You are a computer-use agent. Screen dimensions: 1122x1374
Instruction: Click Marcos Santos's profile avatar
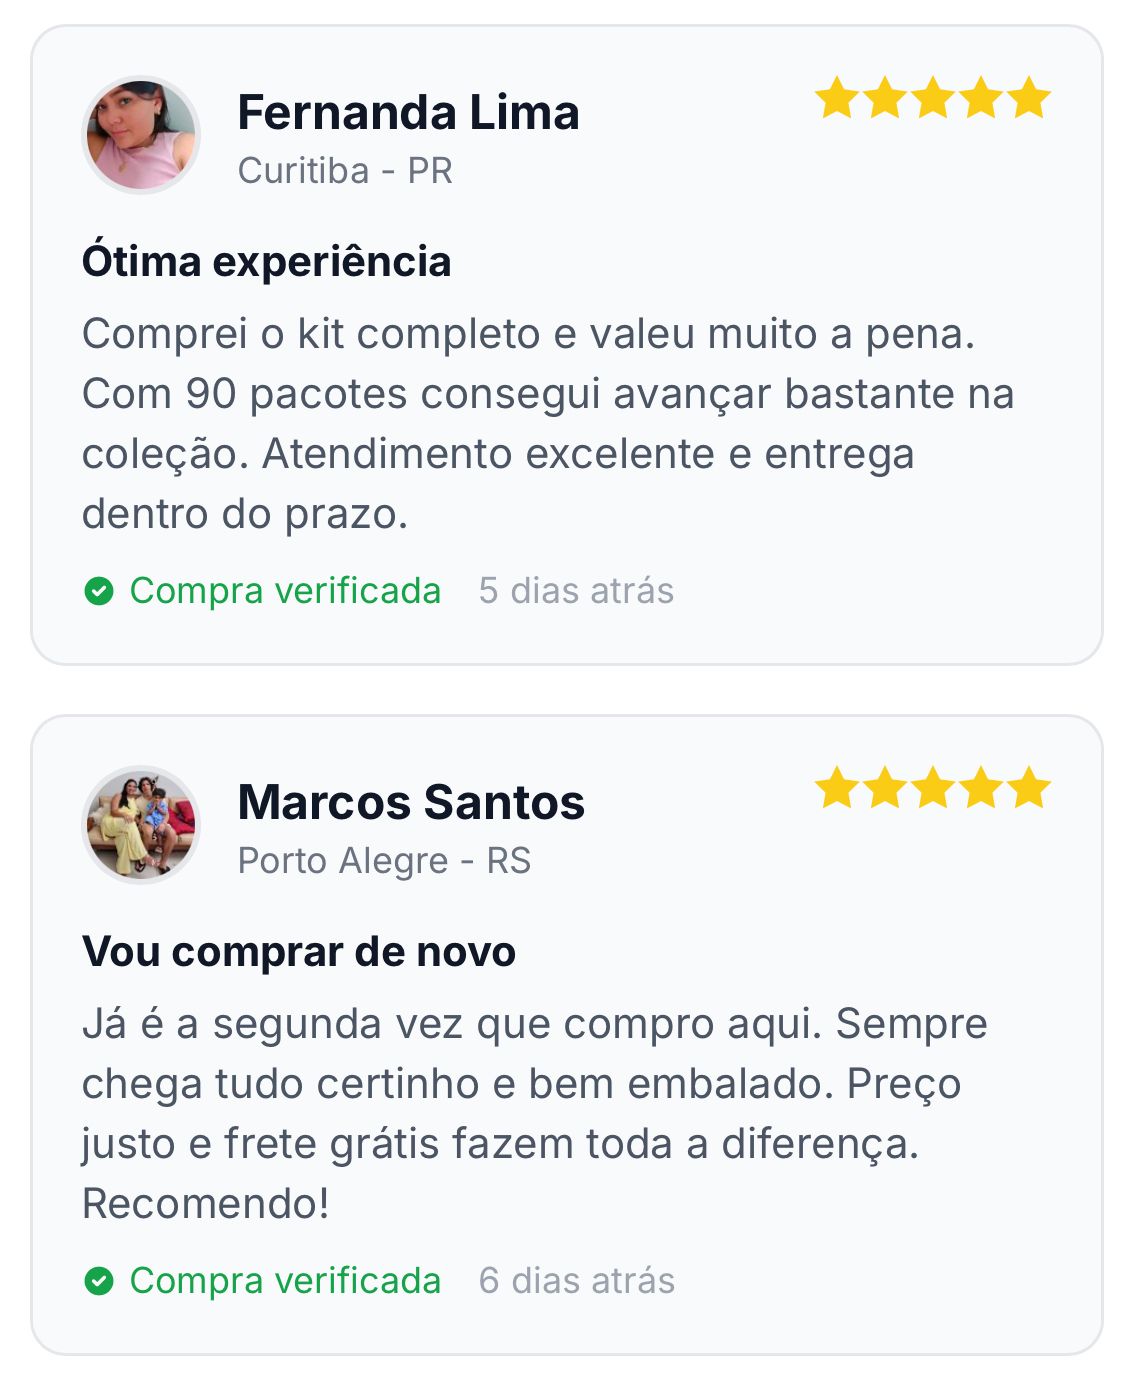tap(140, 825)
